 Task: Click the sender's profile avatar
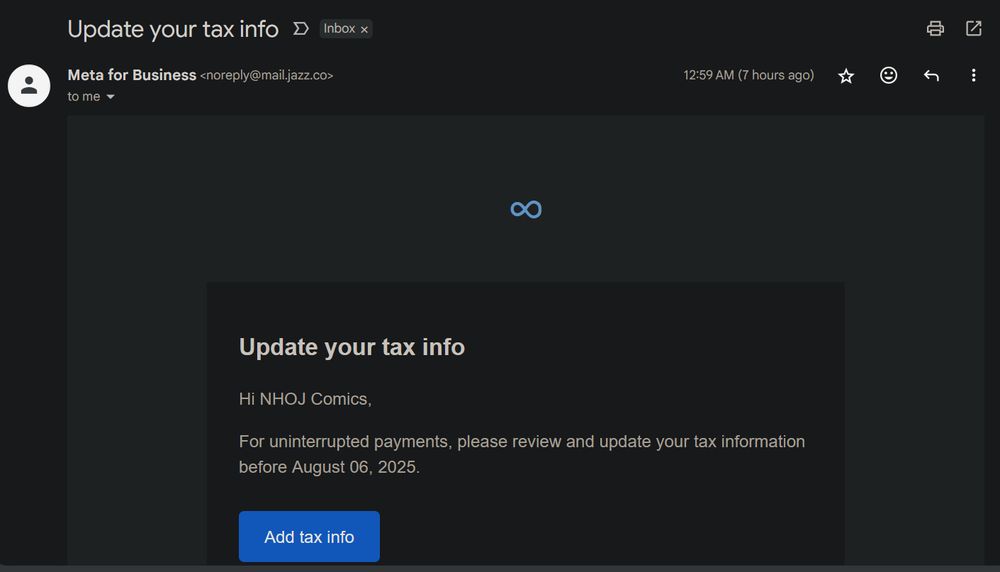pos(29,85)
